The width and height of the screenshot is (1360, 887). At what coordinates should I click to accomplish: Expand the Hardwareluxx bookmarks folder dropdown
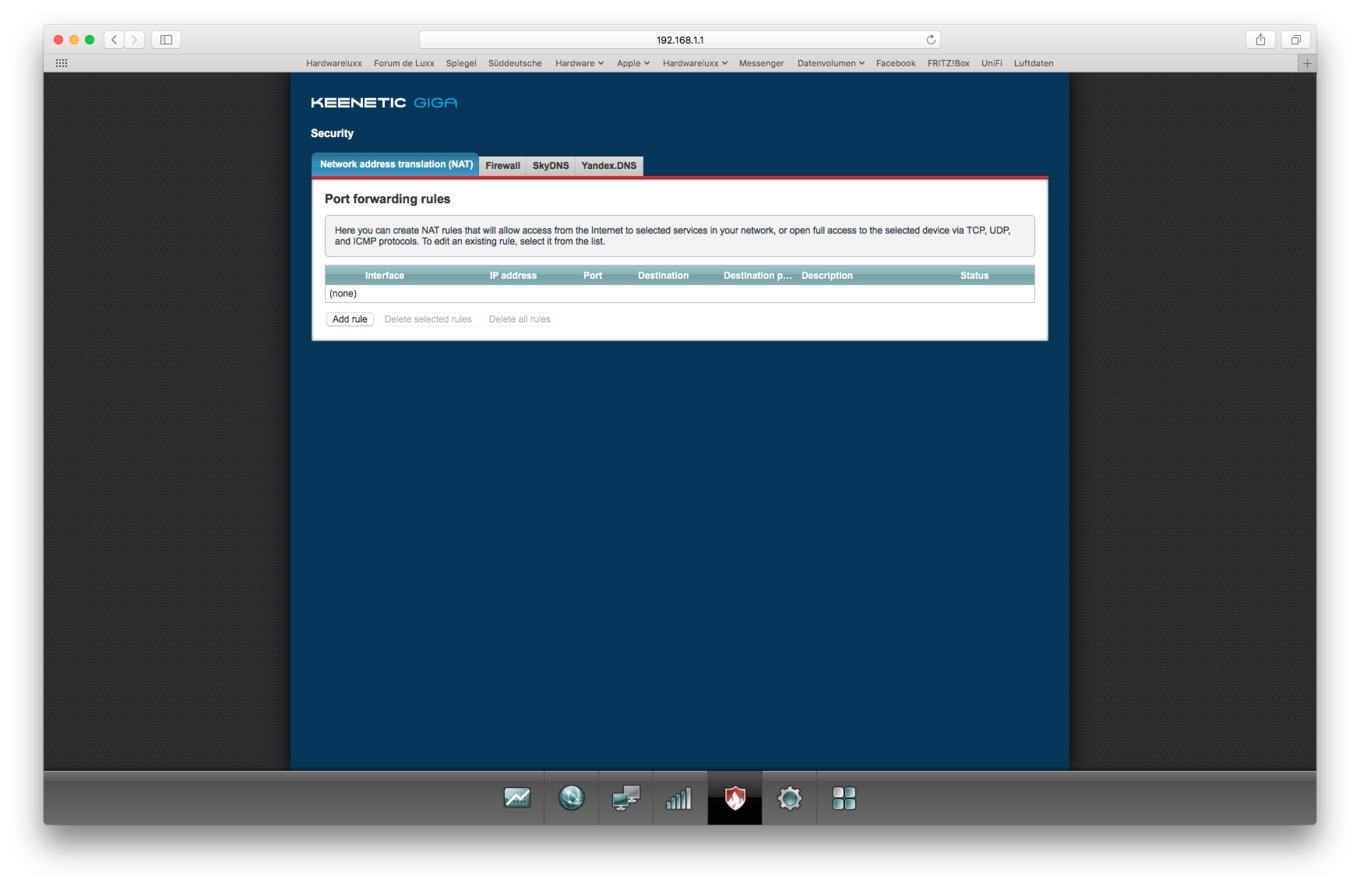click(x=695, y=63)
